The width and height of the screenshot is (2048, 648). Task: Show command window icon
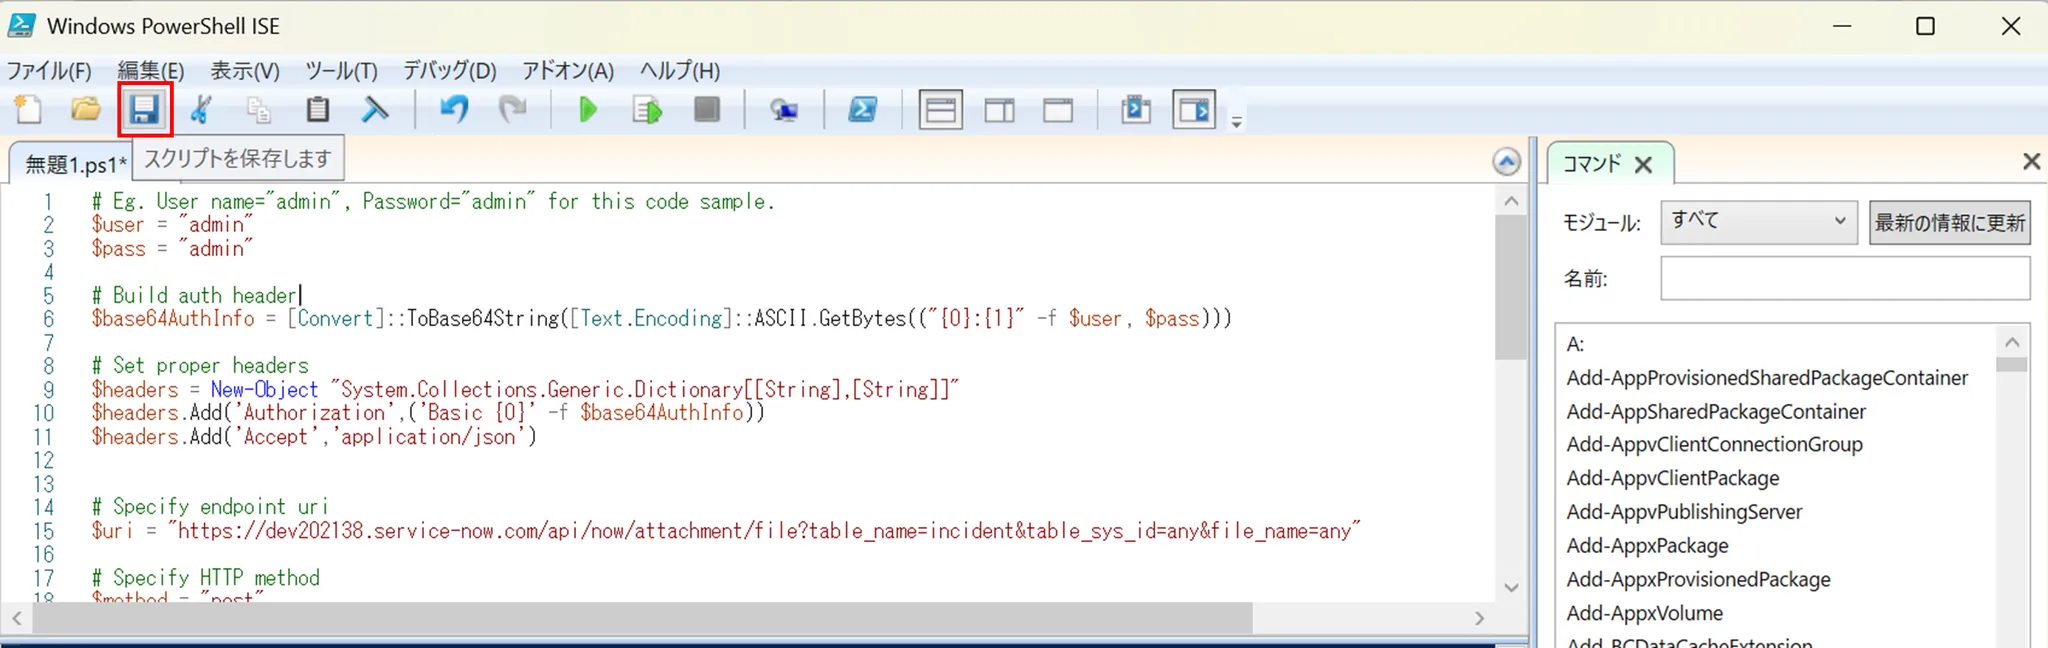click(1136, 109)
